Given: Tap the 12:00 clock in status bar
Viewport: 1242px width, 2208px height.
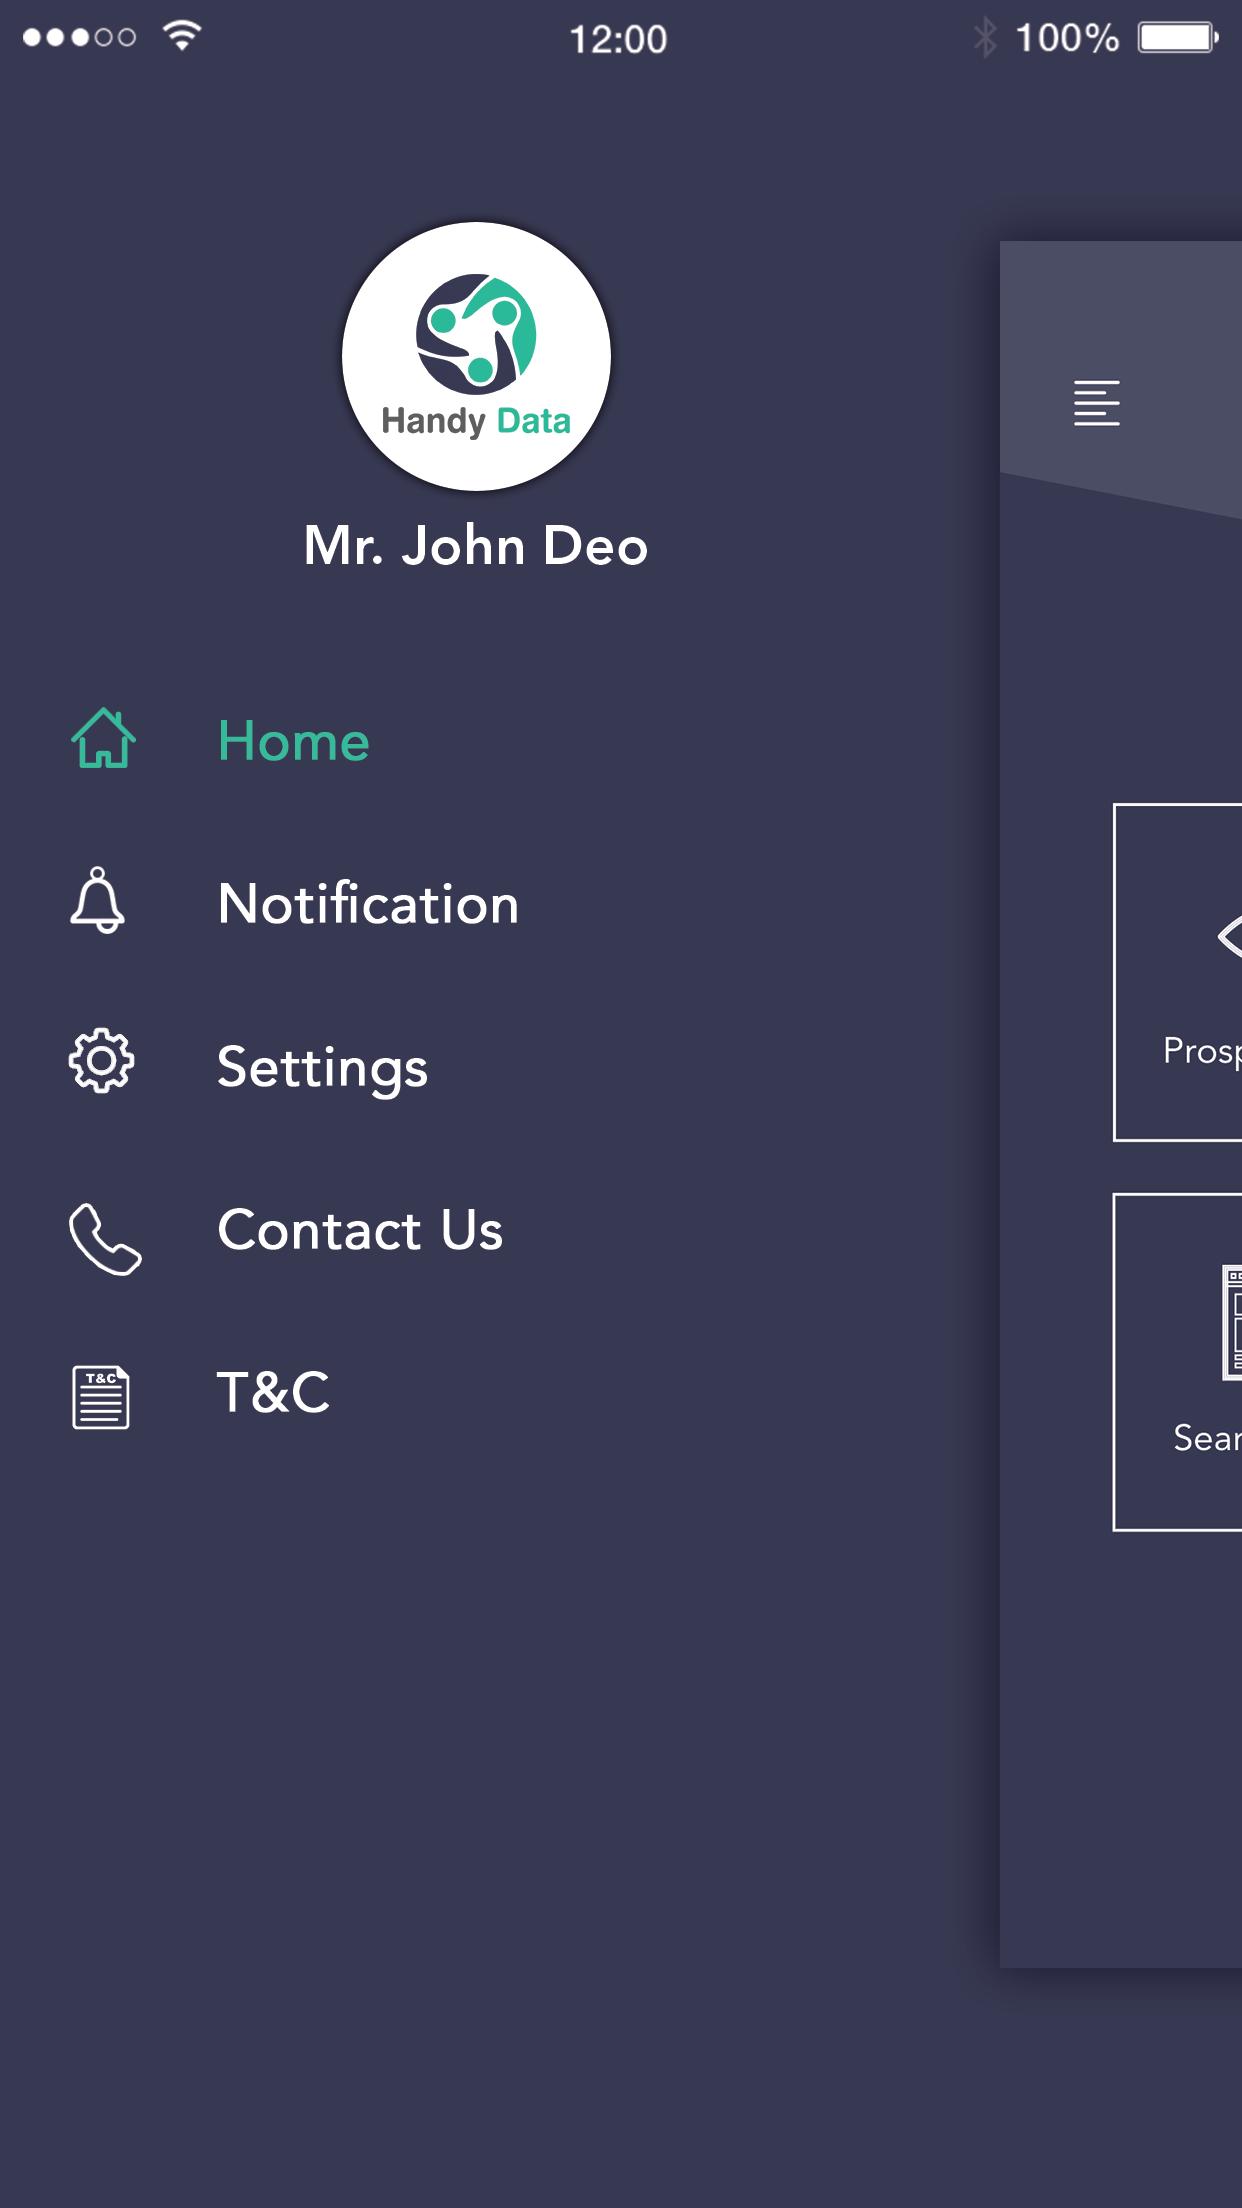Looking at the screenshot, I should click(618, 39).
